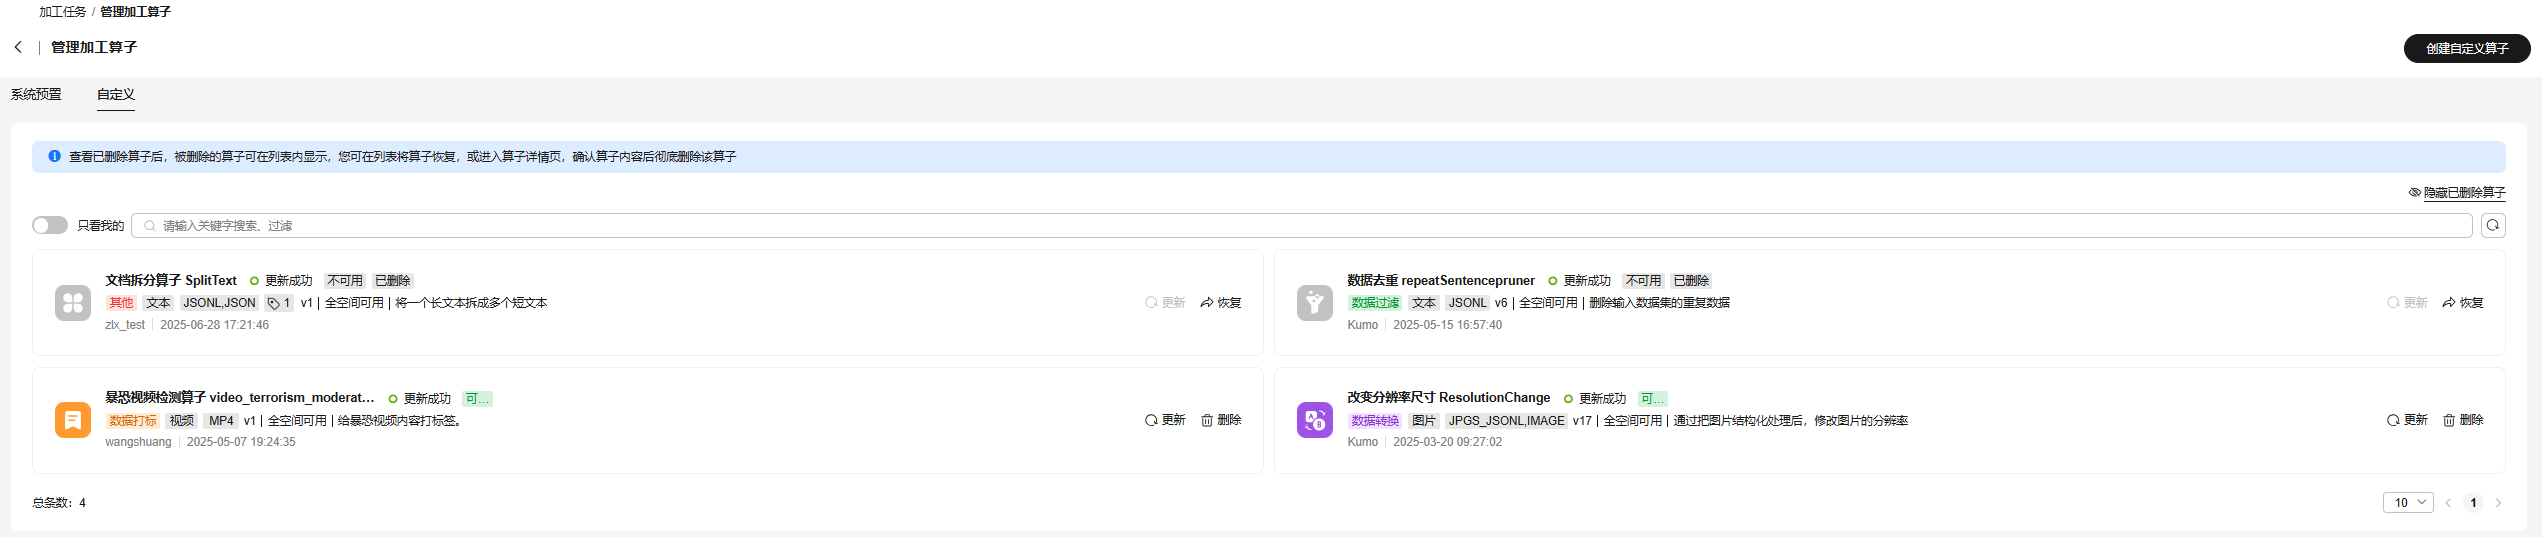
Task: Click the 图片 type tag
Action: [1423, 421]
